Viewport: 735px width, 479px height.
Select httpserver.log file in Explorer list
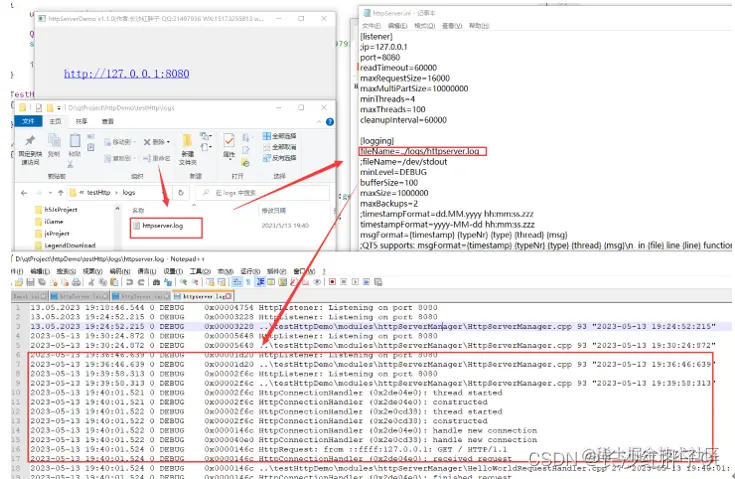pyautogui.click(x=162, y=225)
